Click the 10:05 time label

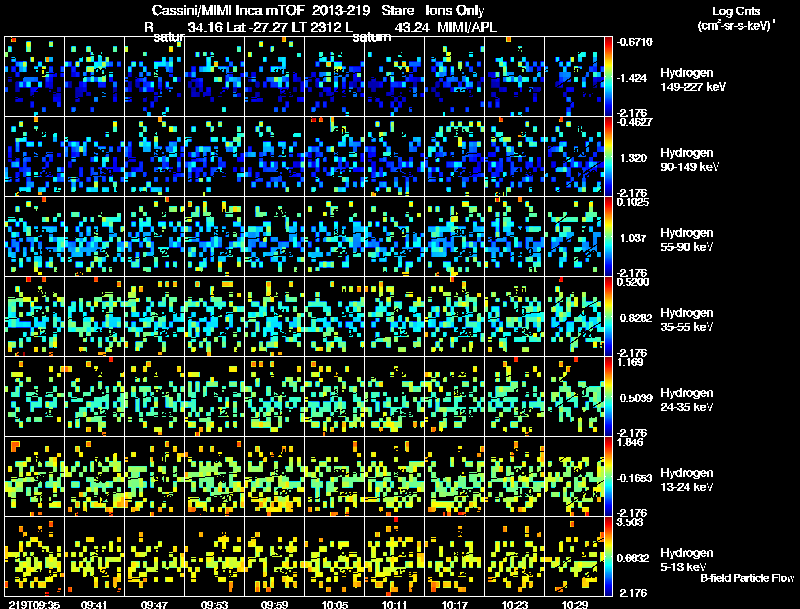[335, 604]
